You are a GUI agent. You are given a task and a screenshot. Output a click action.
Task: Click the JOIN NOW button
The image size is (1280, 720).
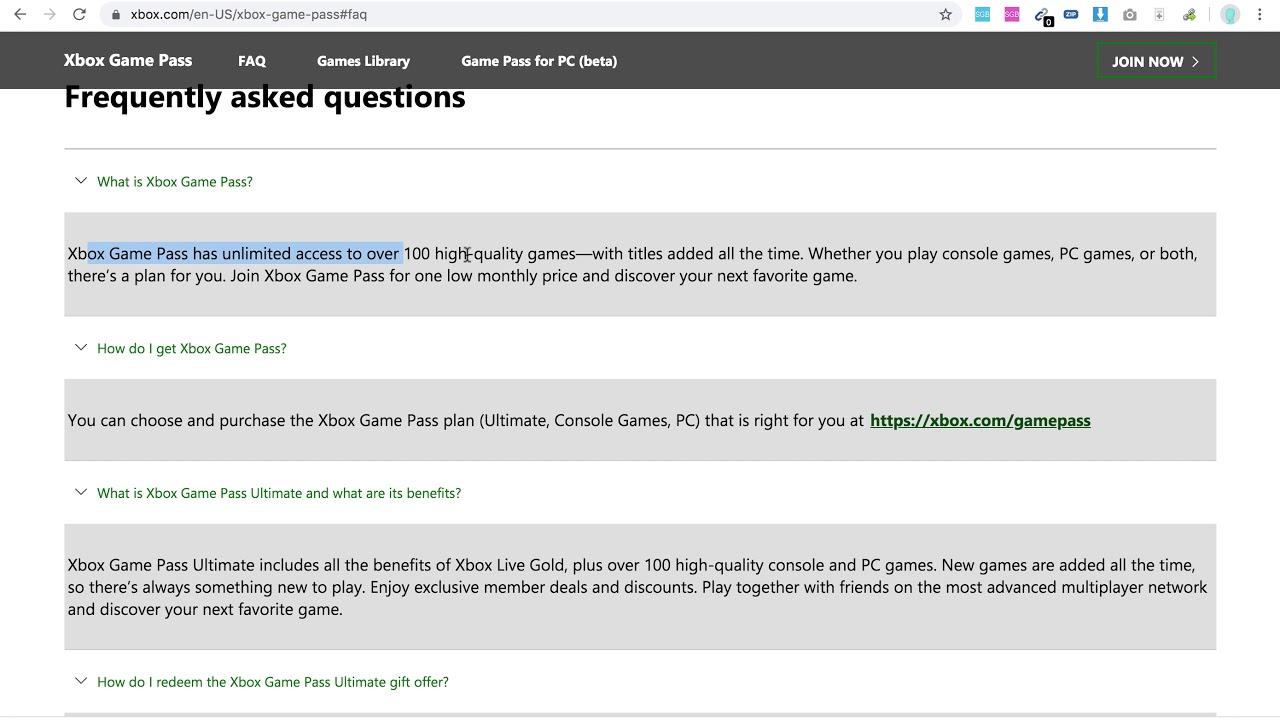click(x=1156, y=61)
